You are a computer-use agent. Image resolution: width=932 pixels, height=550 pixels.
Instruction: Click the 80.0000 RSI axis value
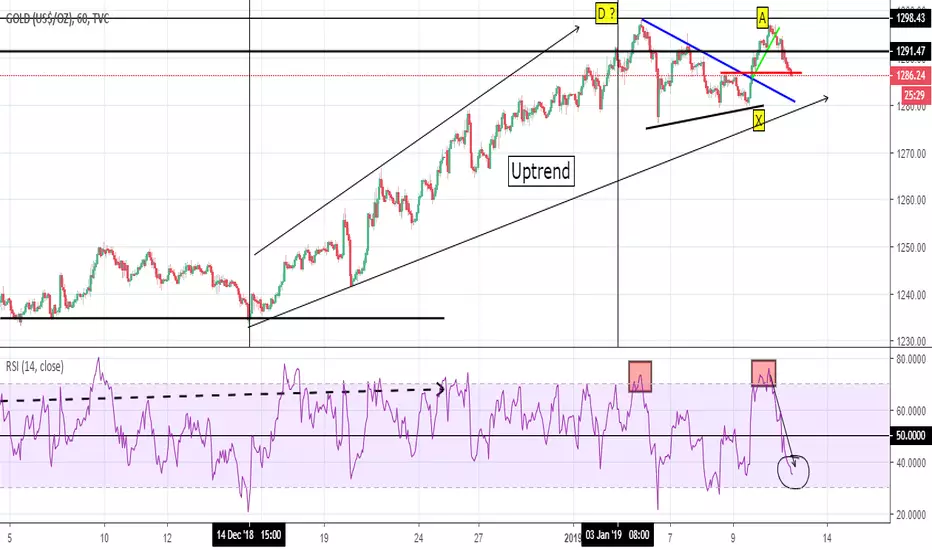tap(911, 359)
